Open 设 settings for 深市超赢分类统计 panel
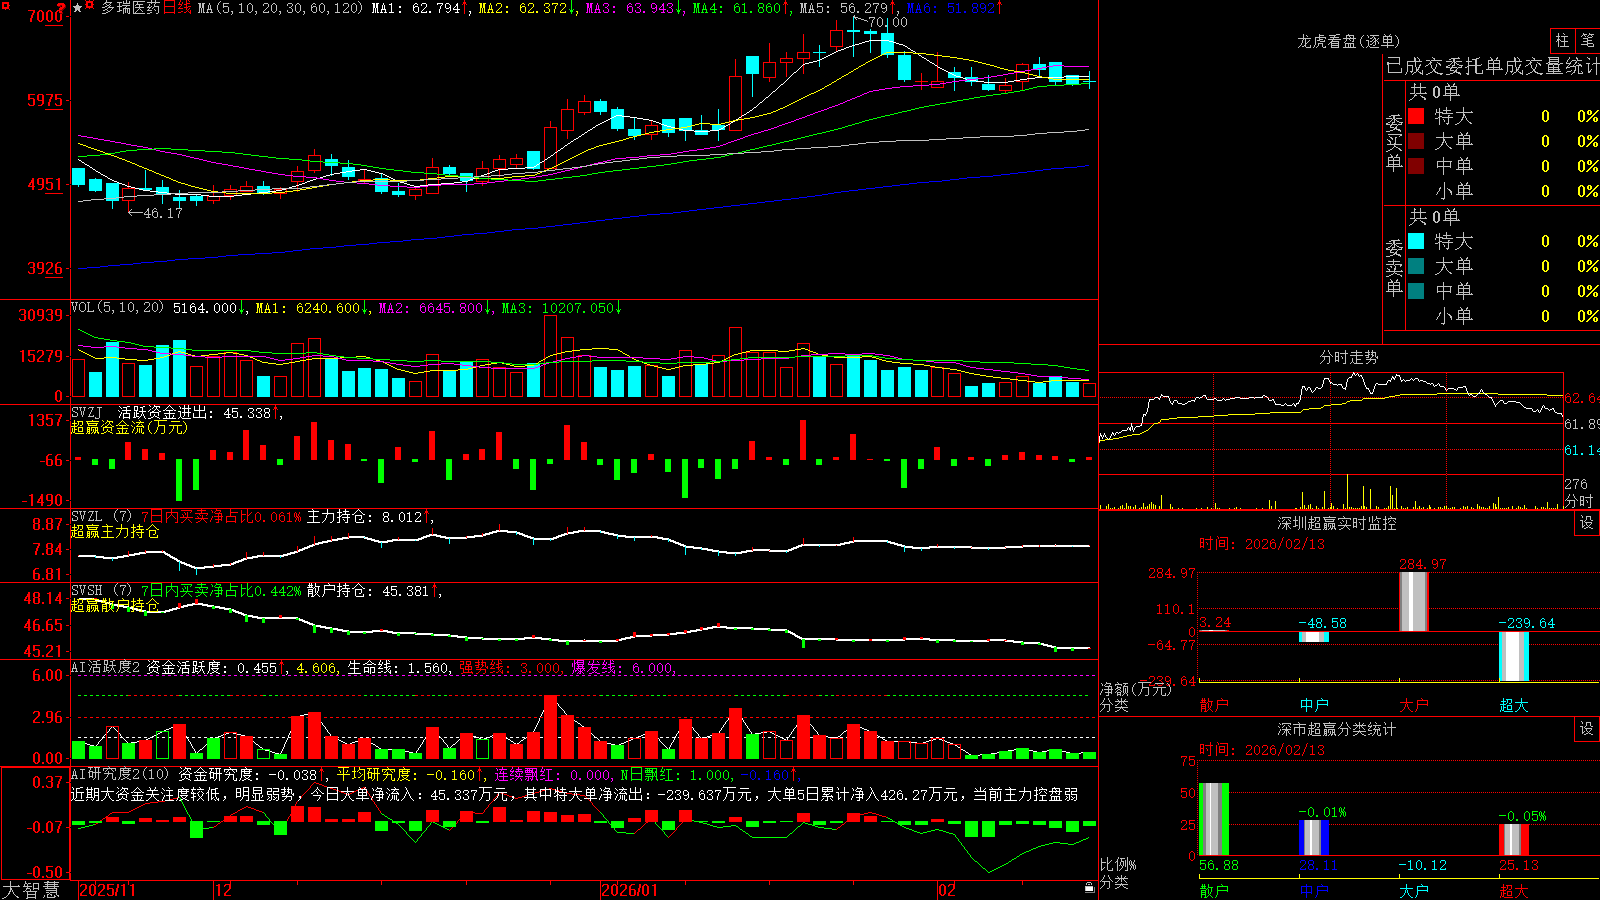The image size is (1600, 900). click(x=1587, y=729)
